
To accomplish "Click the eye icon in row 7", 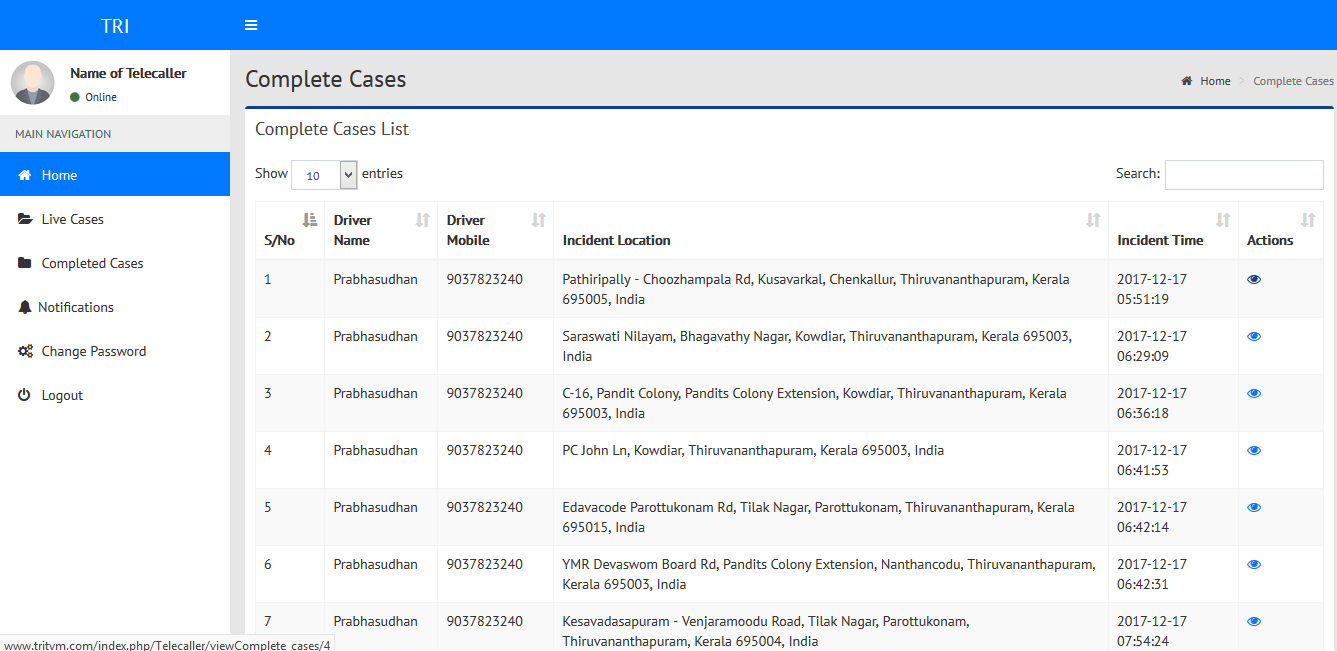I will click(x=1254, y=622).
